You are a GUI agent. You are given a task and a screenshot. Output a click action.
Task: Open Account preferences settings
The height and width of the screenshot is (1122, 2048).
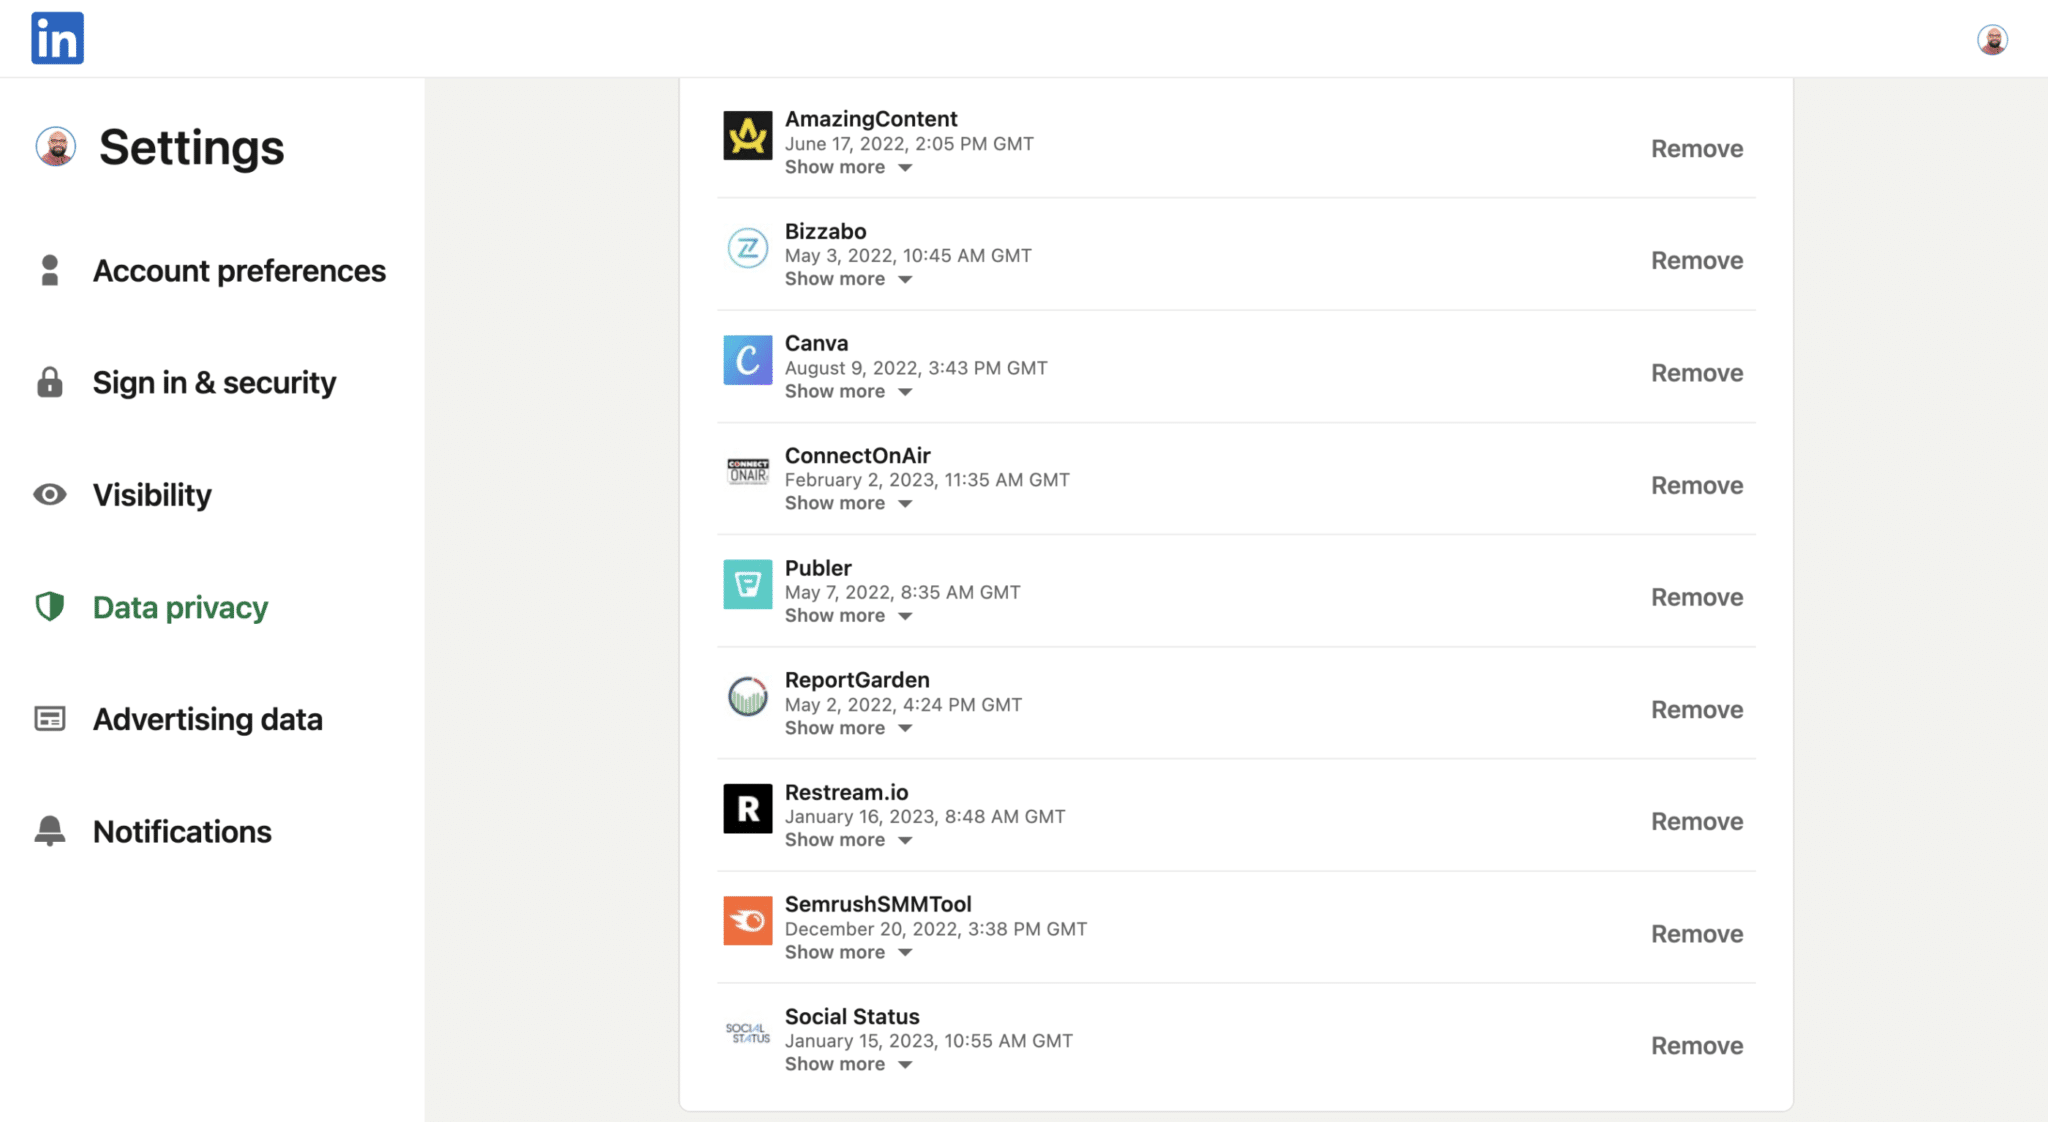click(239, 270)
